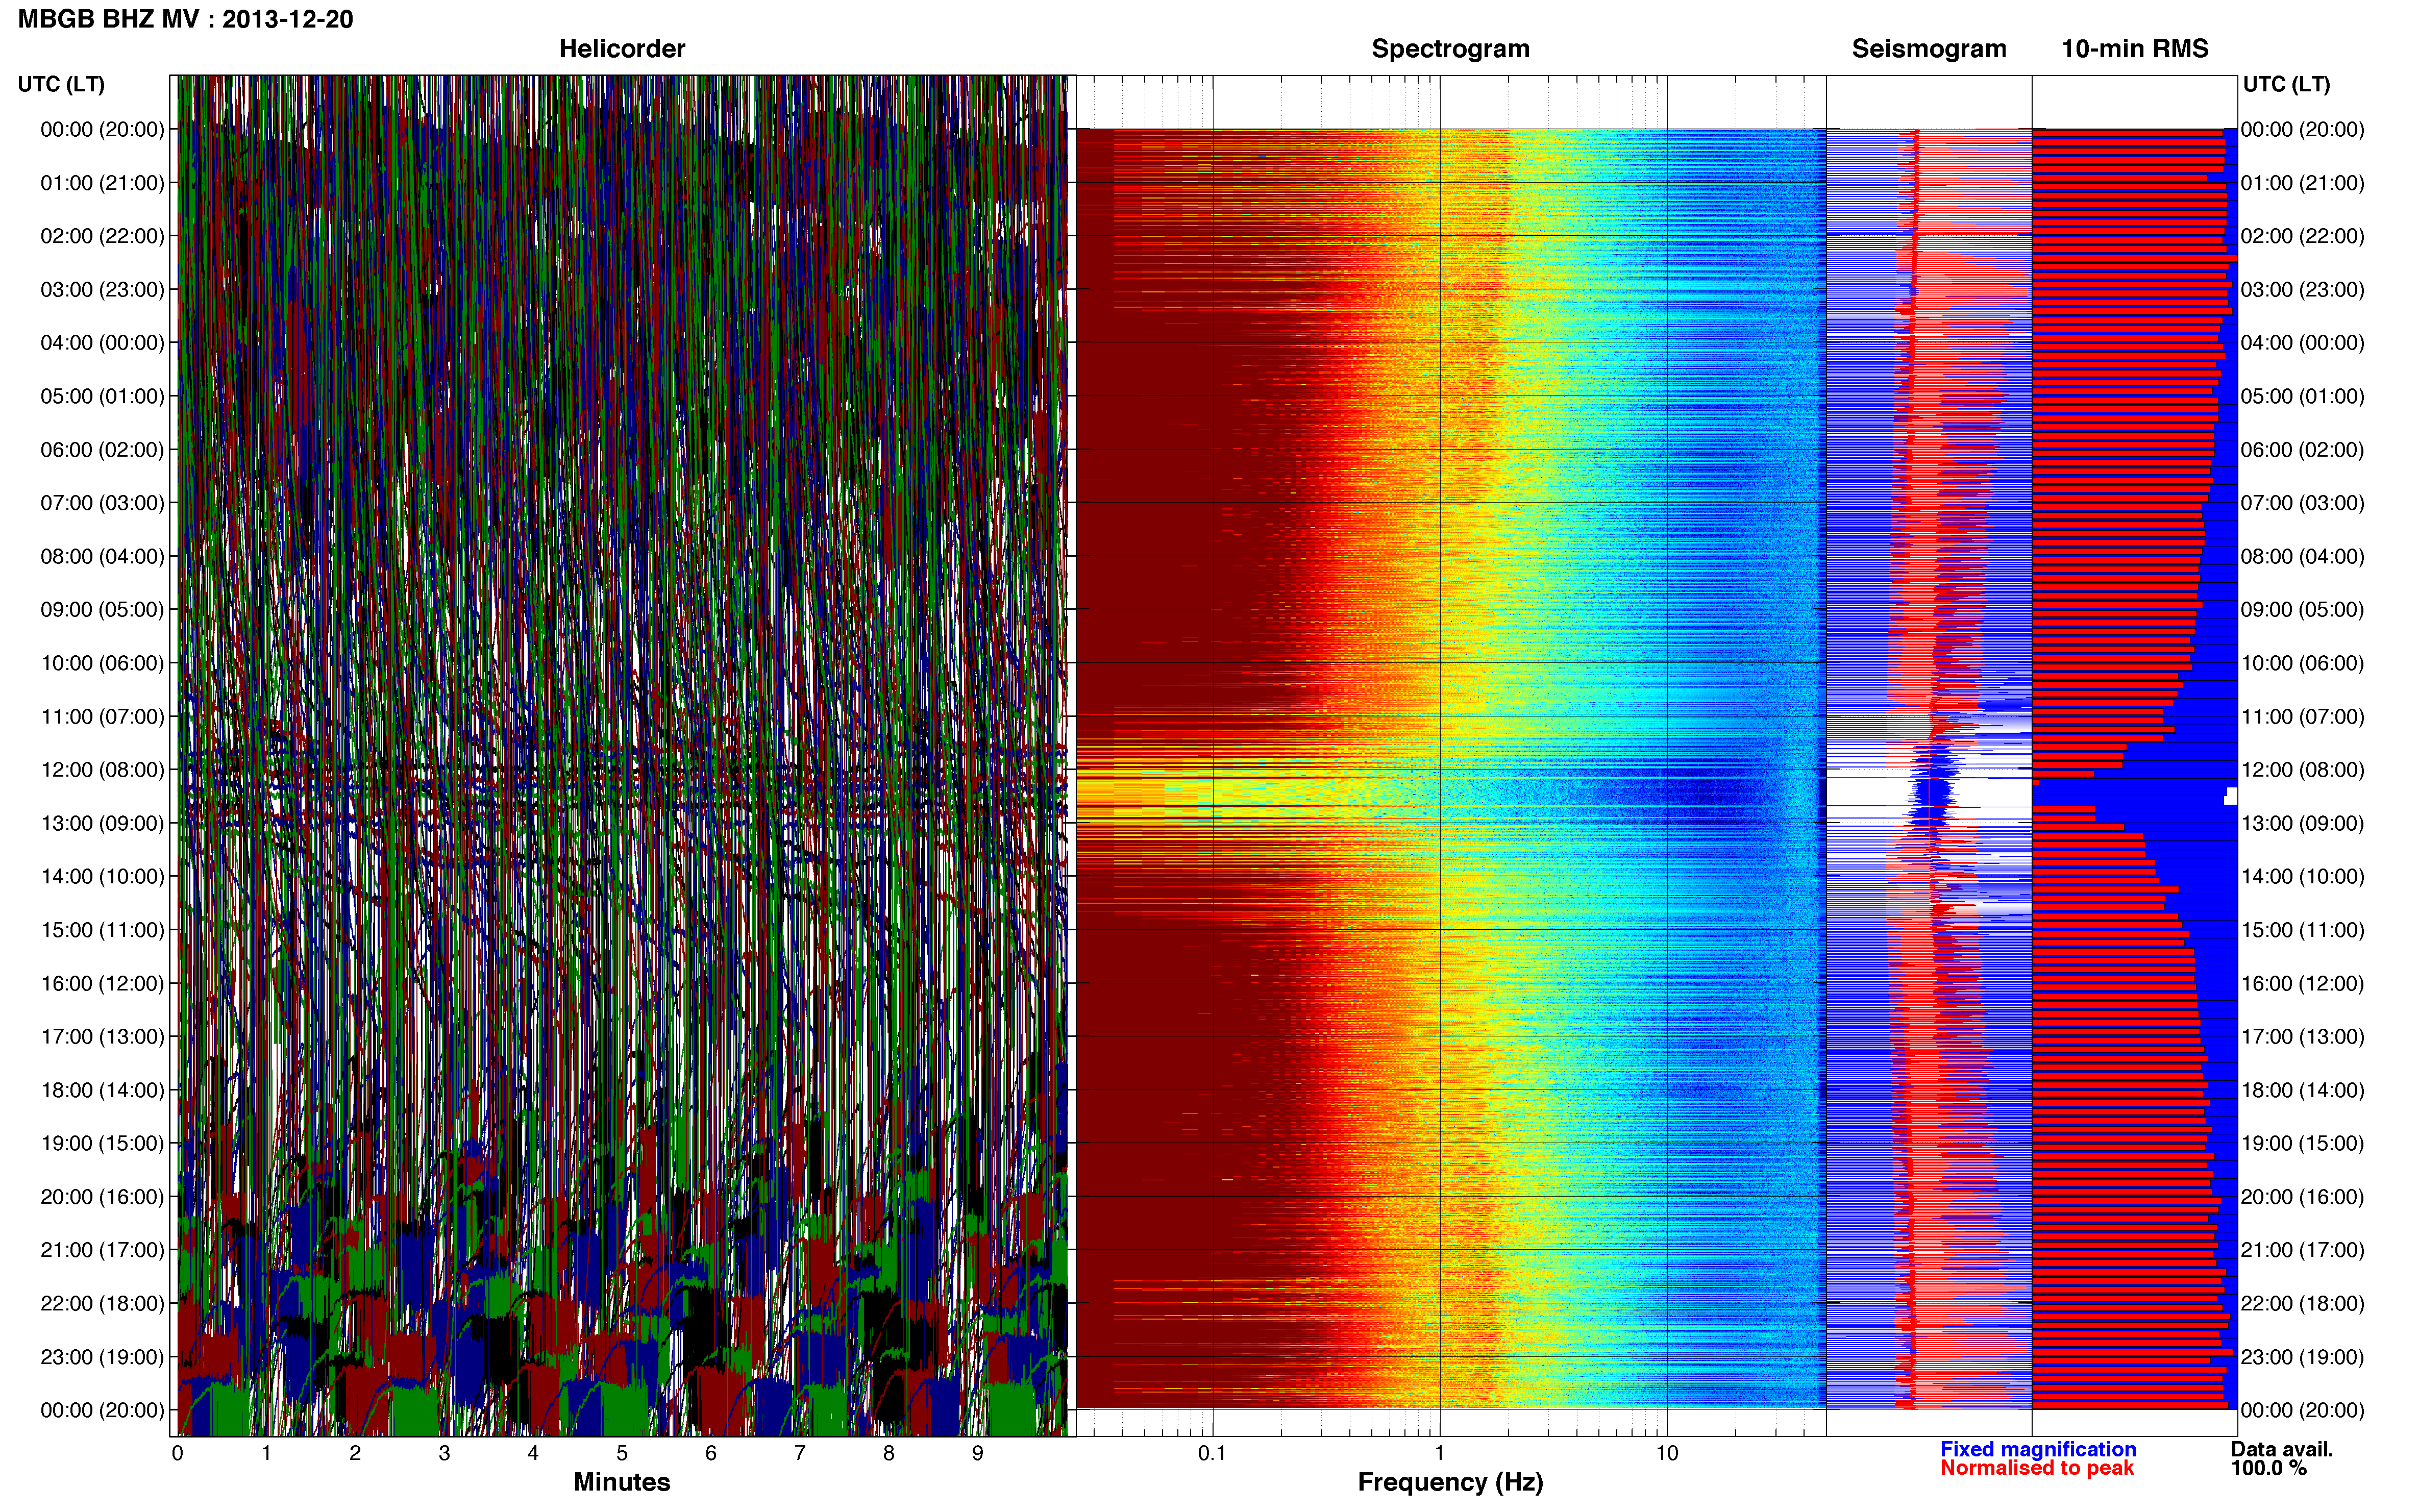Click left time label '10:00 (06:00)'
2419x1512 pixels.
click(102, 663)
